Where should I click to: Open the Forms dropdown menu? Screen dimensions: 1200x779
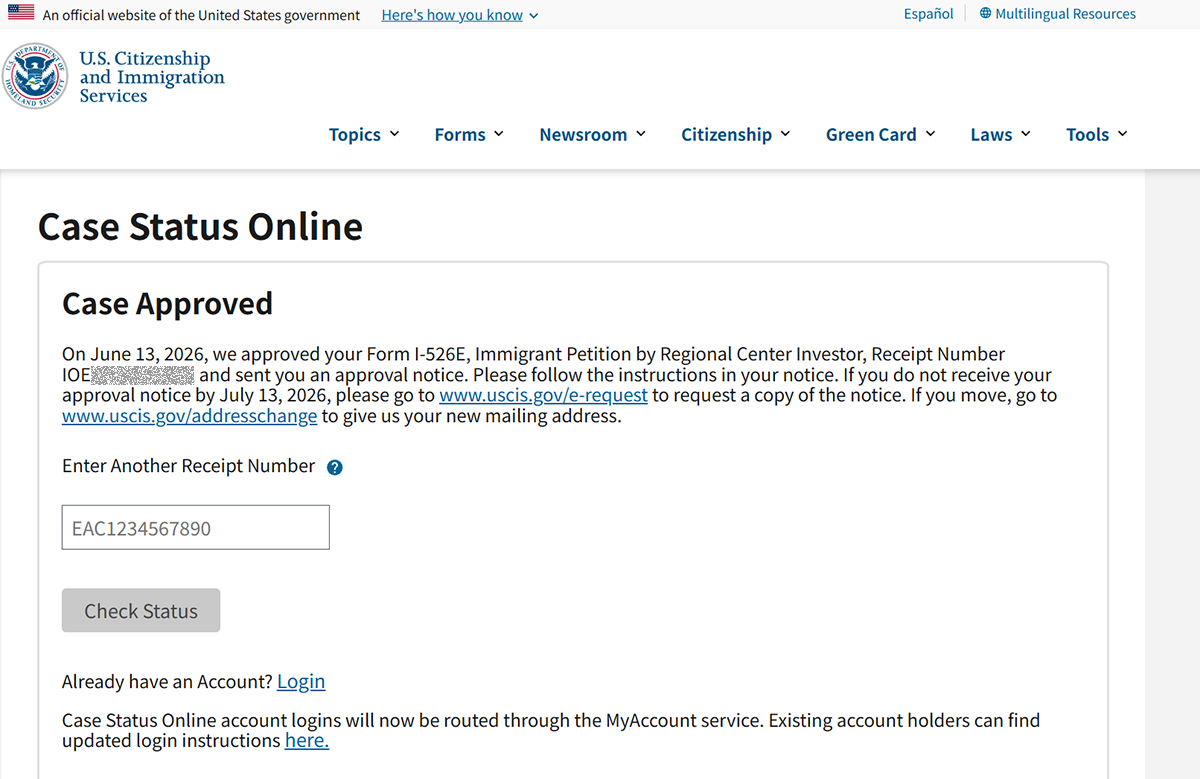coord(469,134)
